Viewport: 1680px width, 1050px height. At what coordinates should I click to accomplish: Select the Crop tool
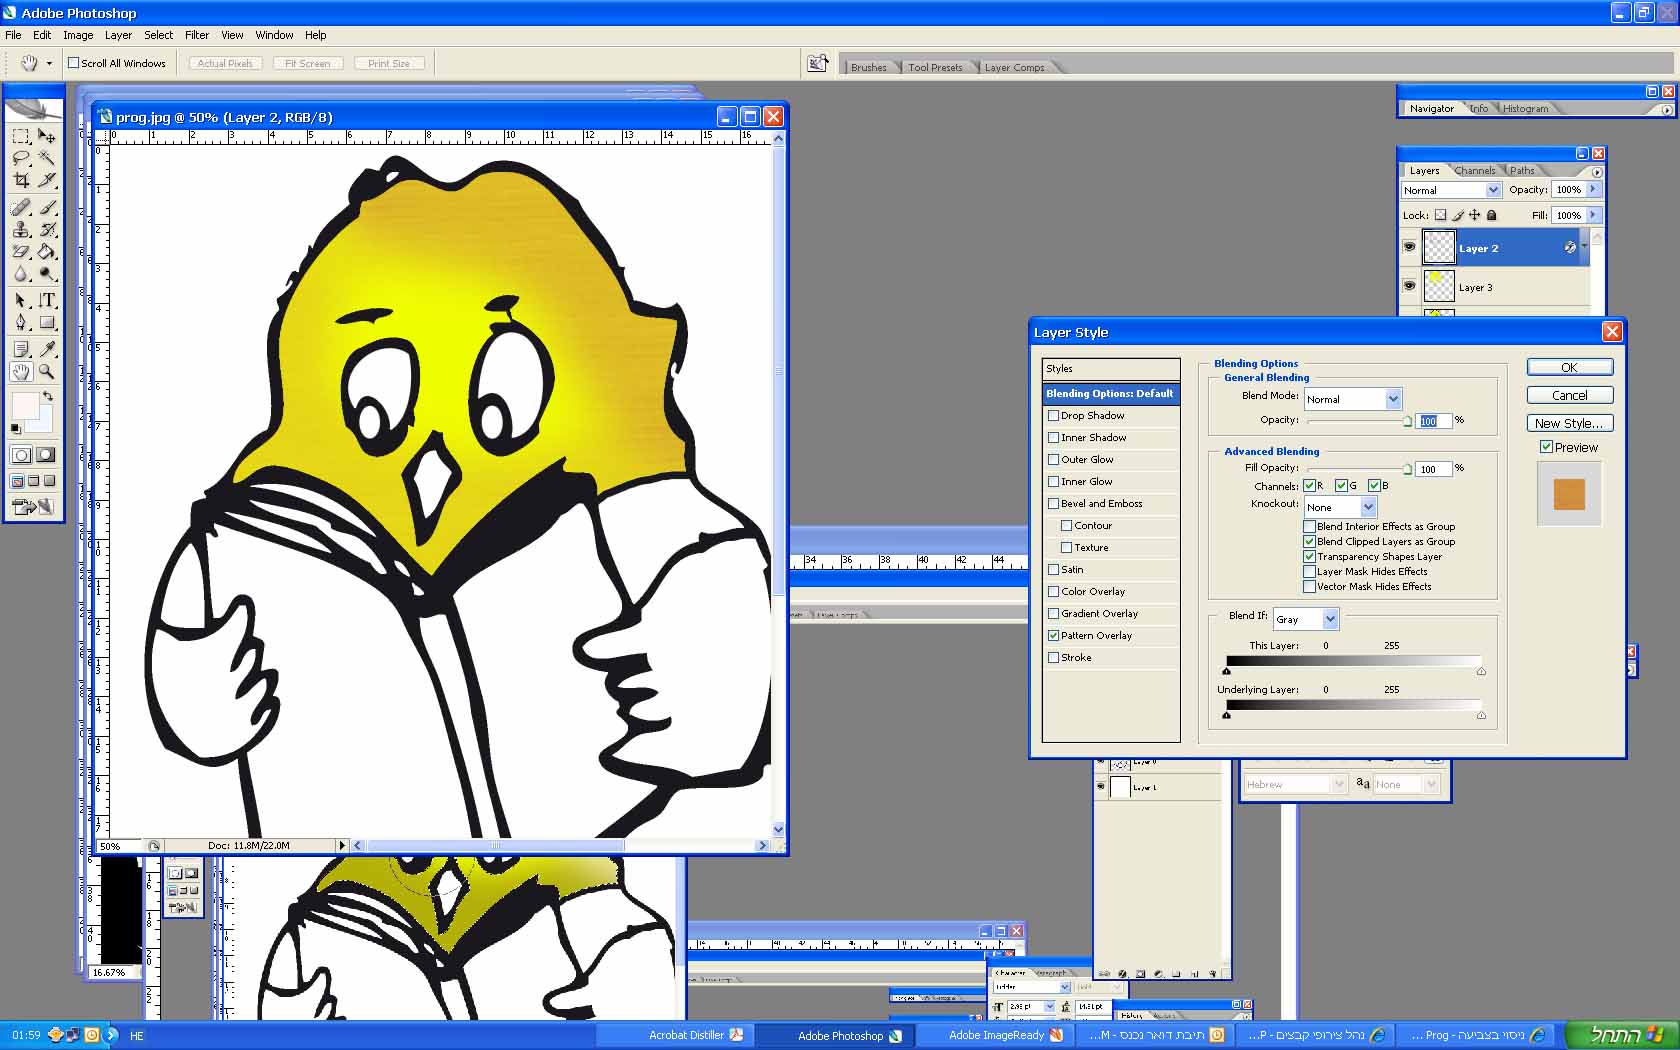(21, 180)
